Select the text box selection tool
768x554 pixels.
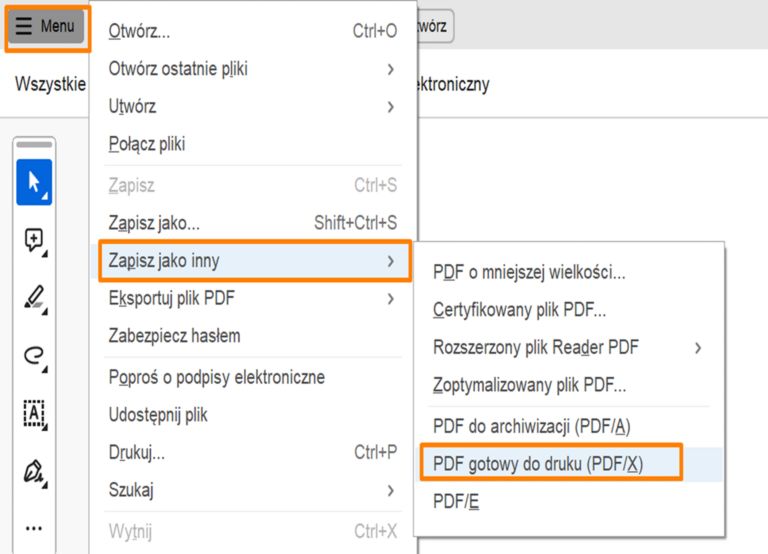34,412
